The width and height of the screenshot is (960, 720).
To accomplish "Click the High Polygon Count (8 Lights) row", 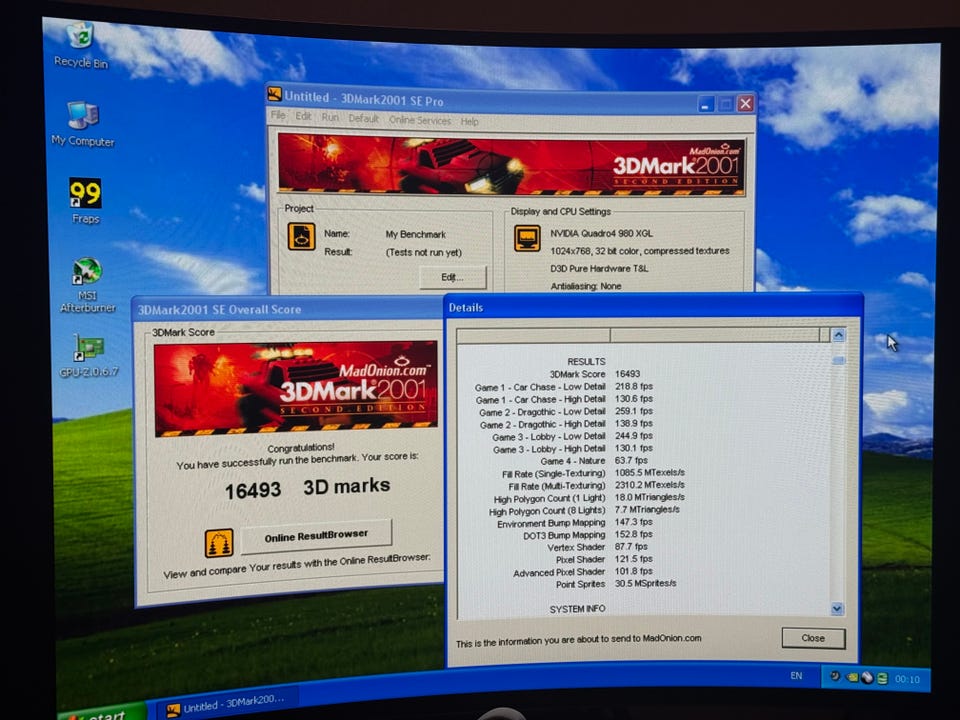I will tap(583, 510).
